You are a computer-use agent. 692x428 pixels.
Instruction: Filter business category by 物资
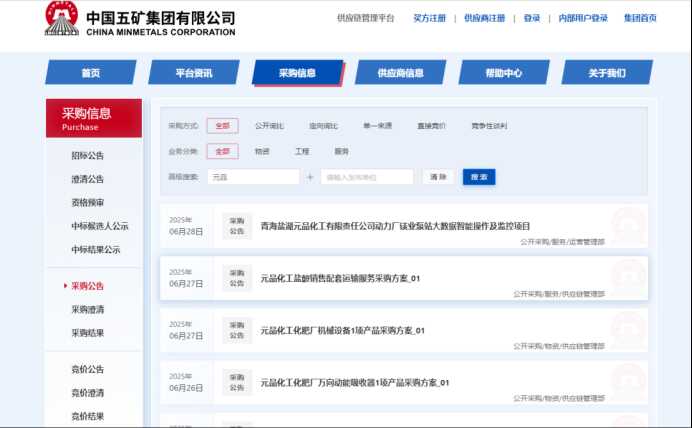[x=262, y=152]
